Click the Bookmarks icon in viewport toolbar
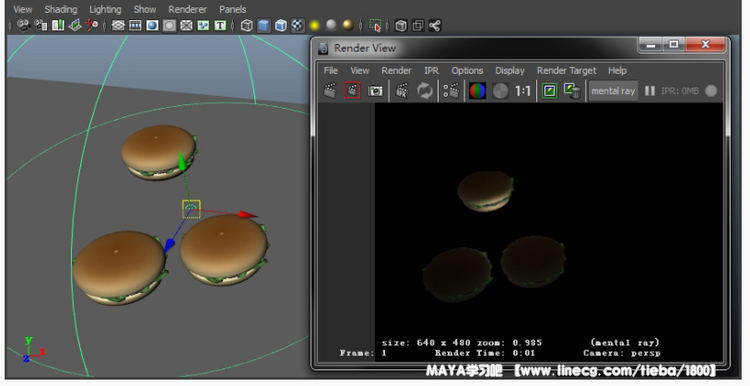Image resolution: width=750 pixels, height=386 pixels. 58,25
